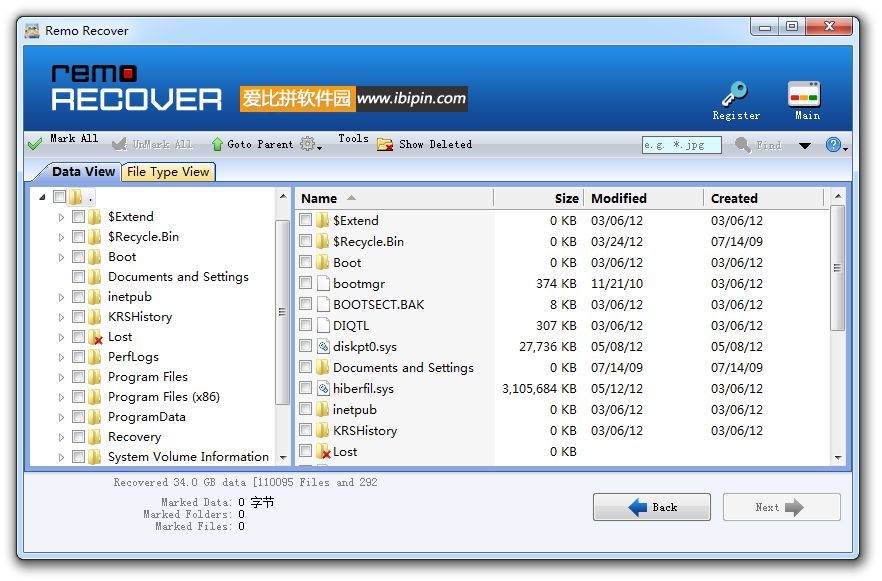Check the bootmgr file checkbox
The height and width of the screenshot is (581, 882).
click(305, 283)
